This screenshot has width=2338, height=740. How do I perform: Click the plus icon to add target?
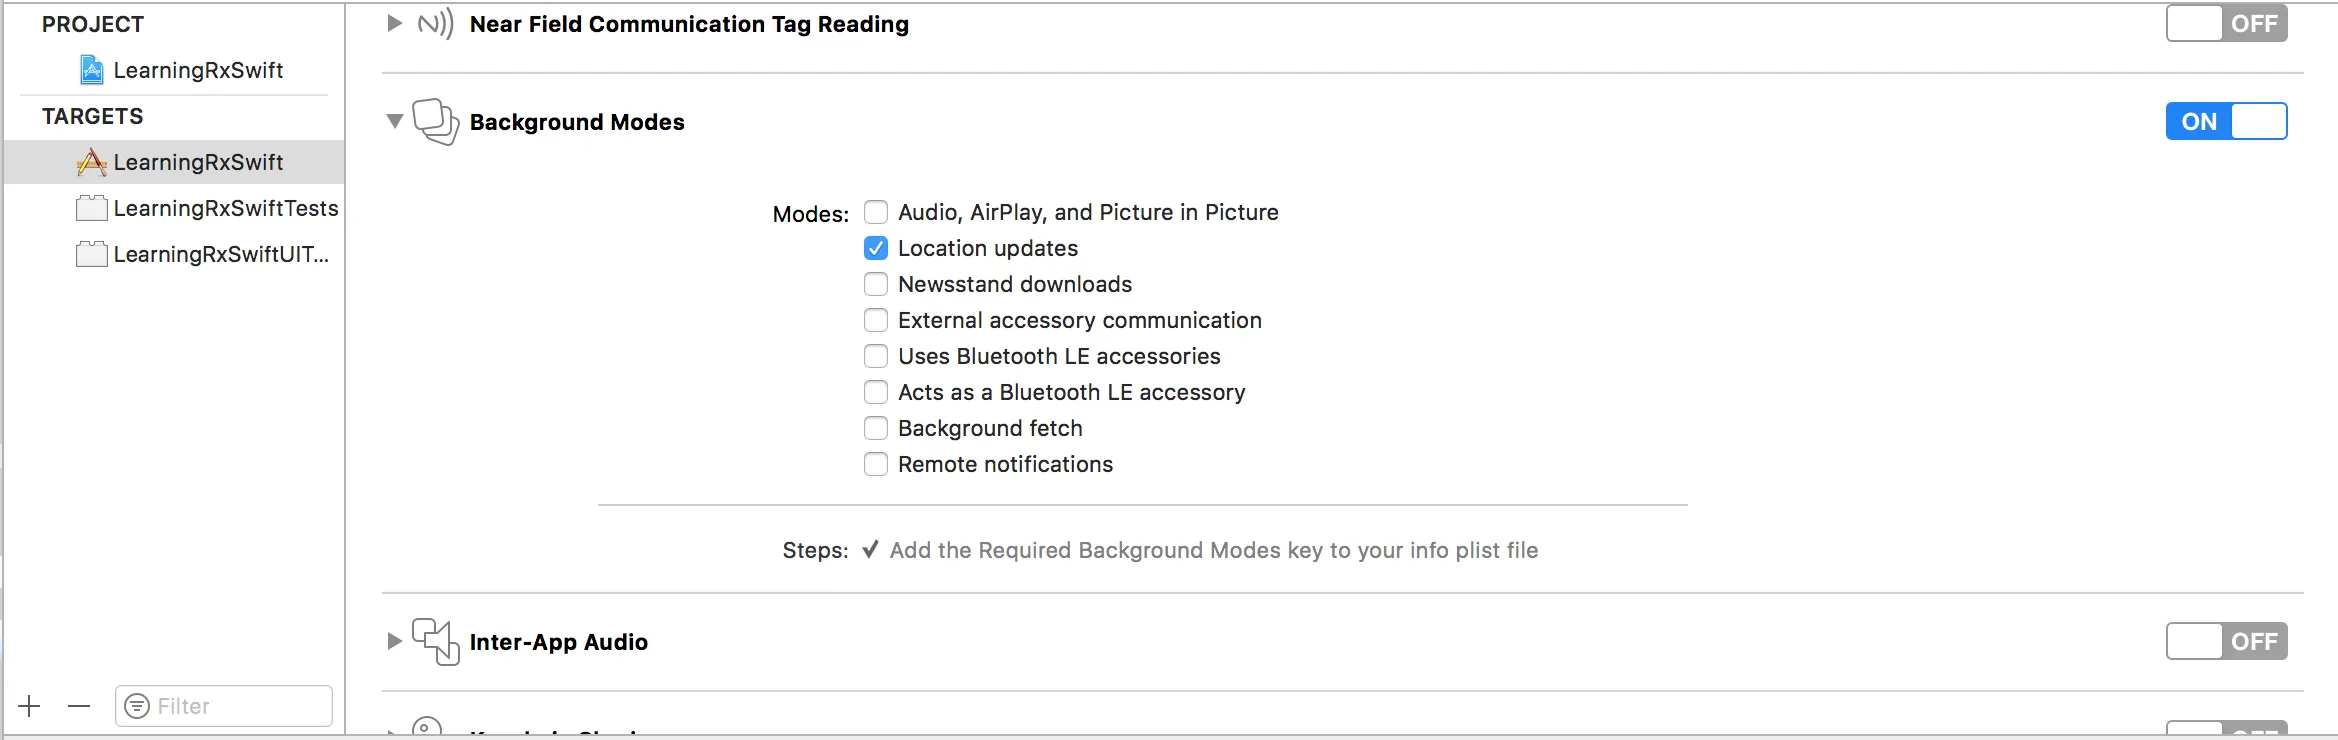[x=30, y=706]
